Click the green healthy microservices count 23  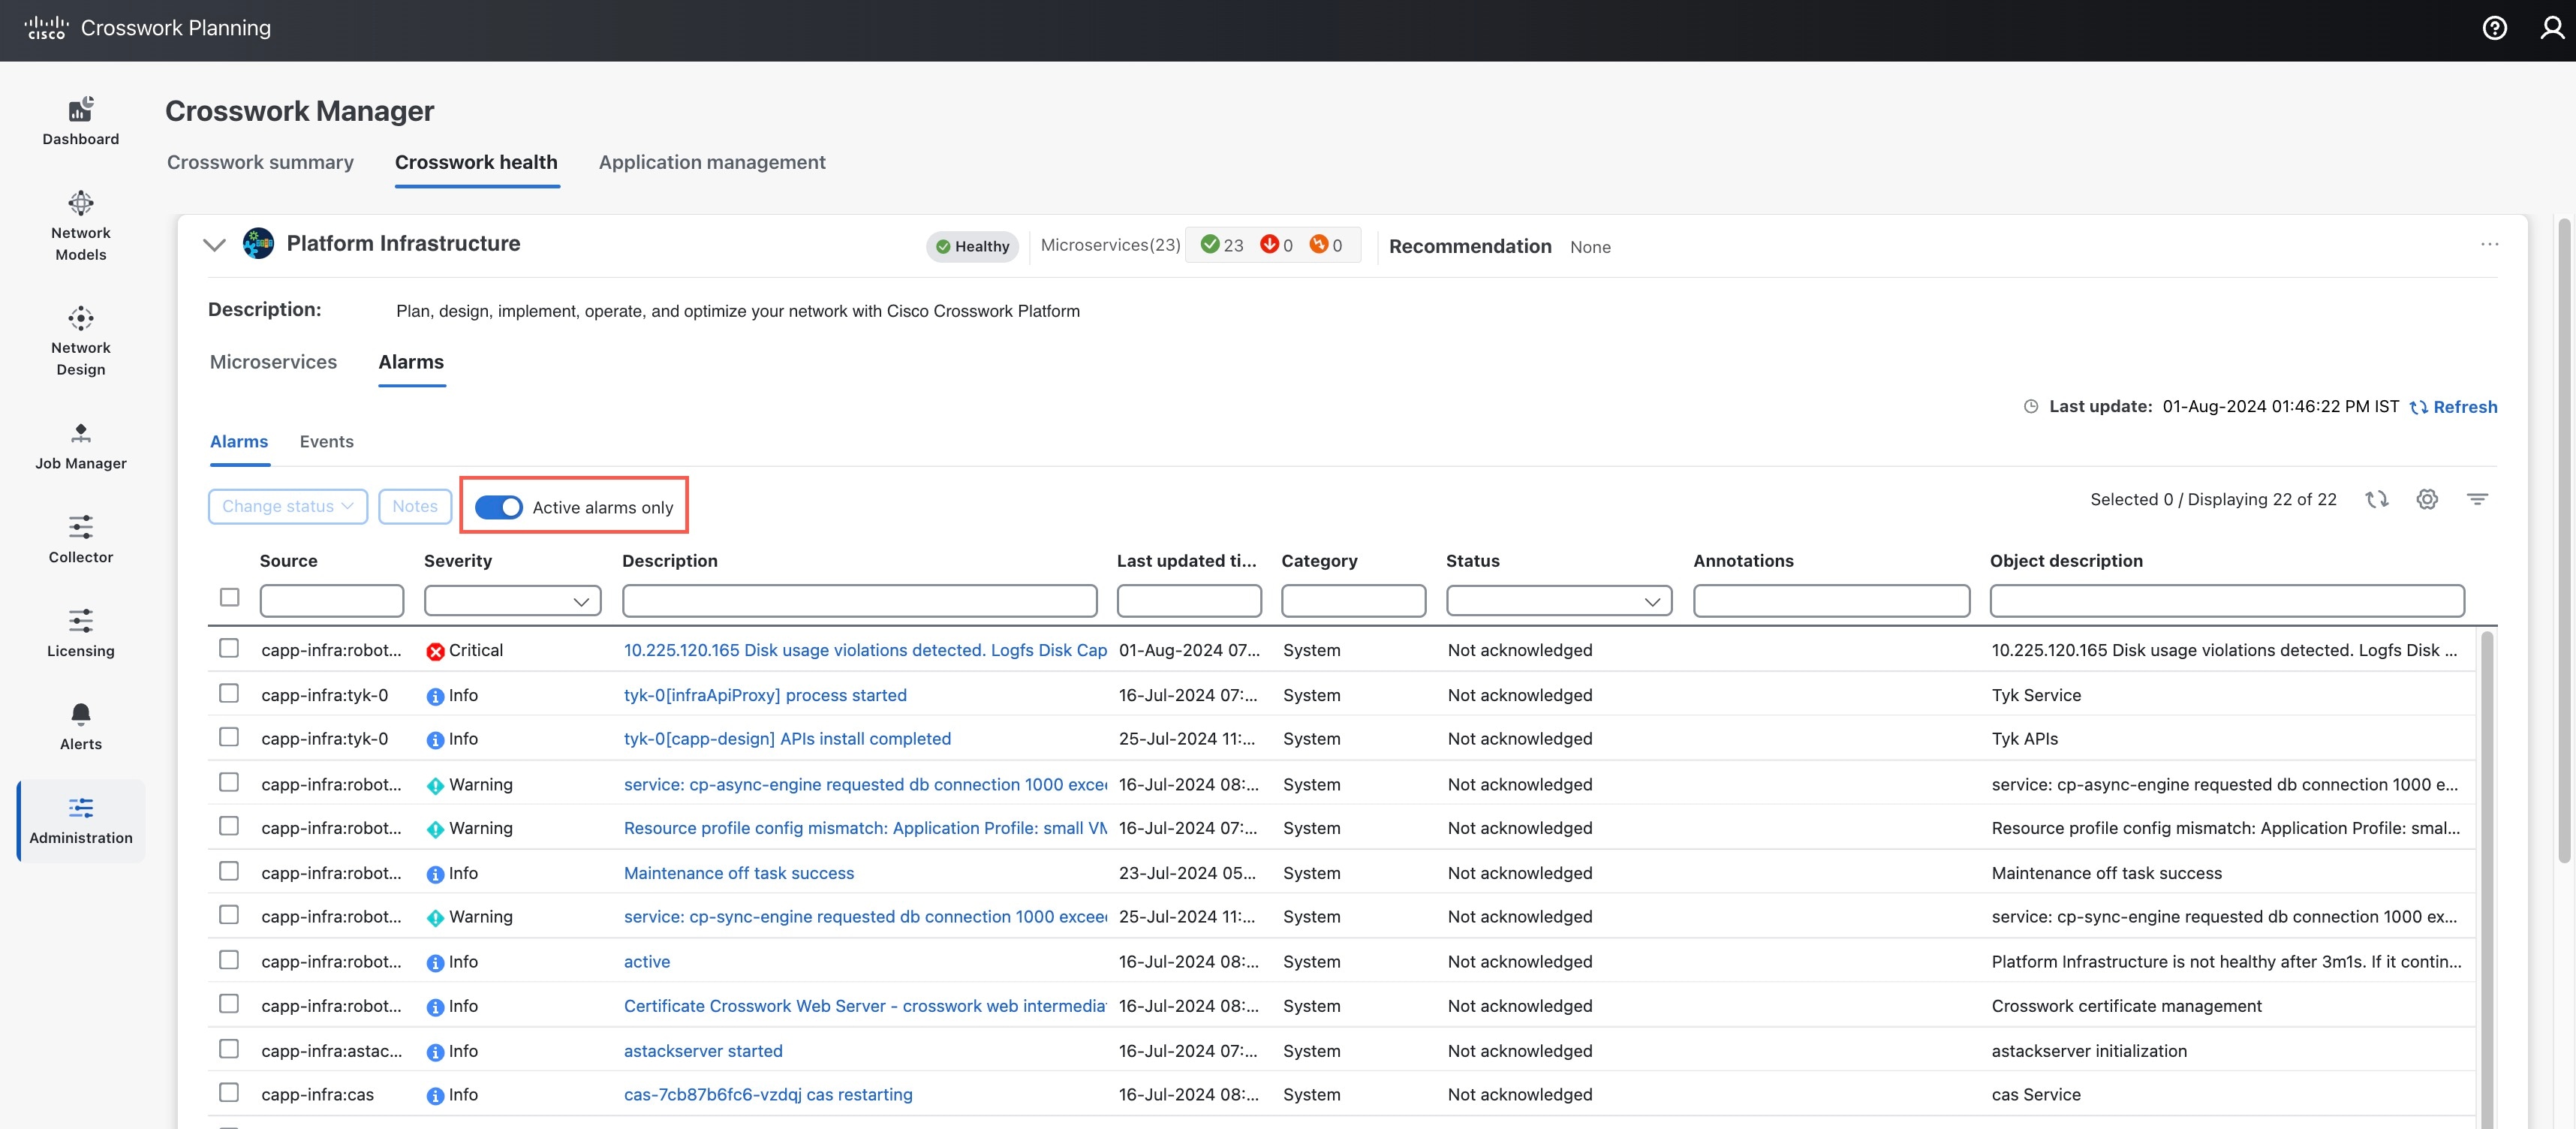pos(1222,245)
